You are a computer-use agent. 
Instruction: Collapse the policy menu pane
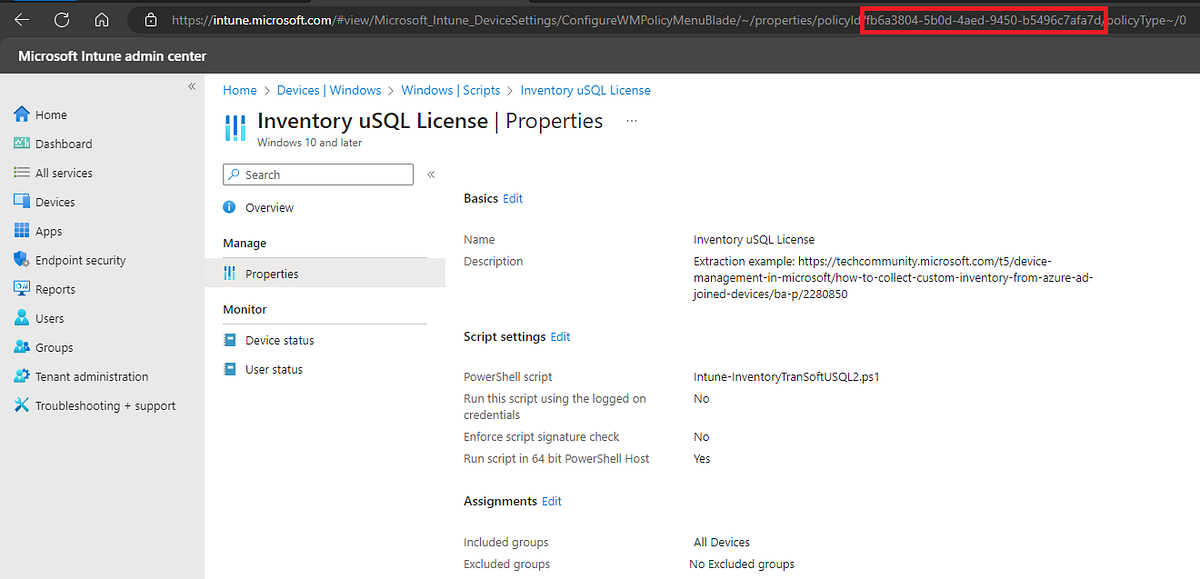click(431, 173)
